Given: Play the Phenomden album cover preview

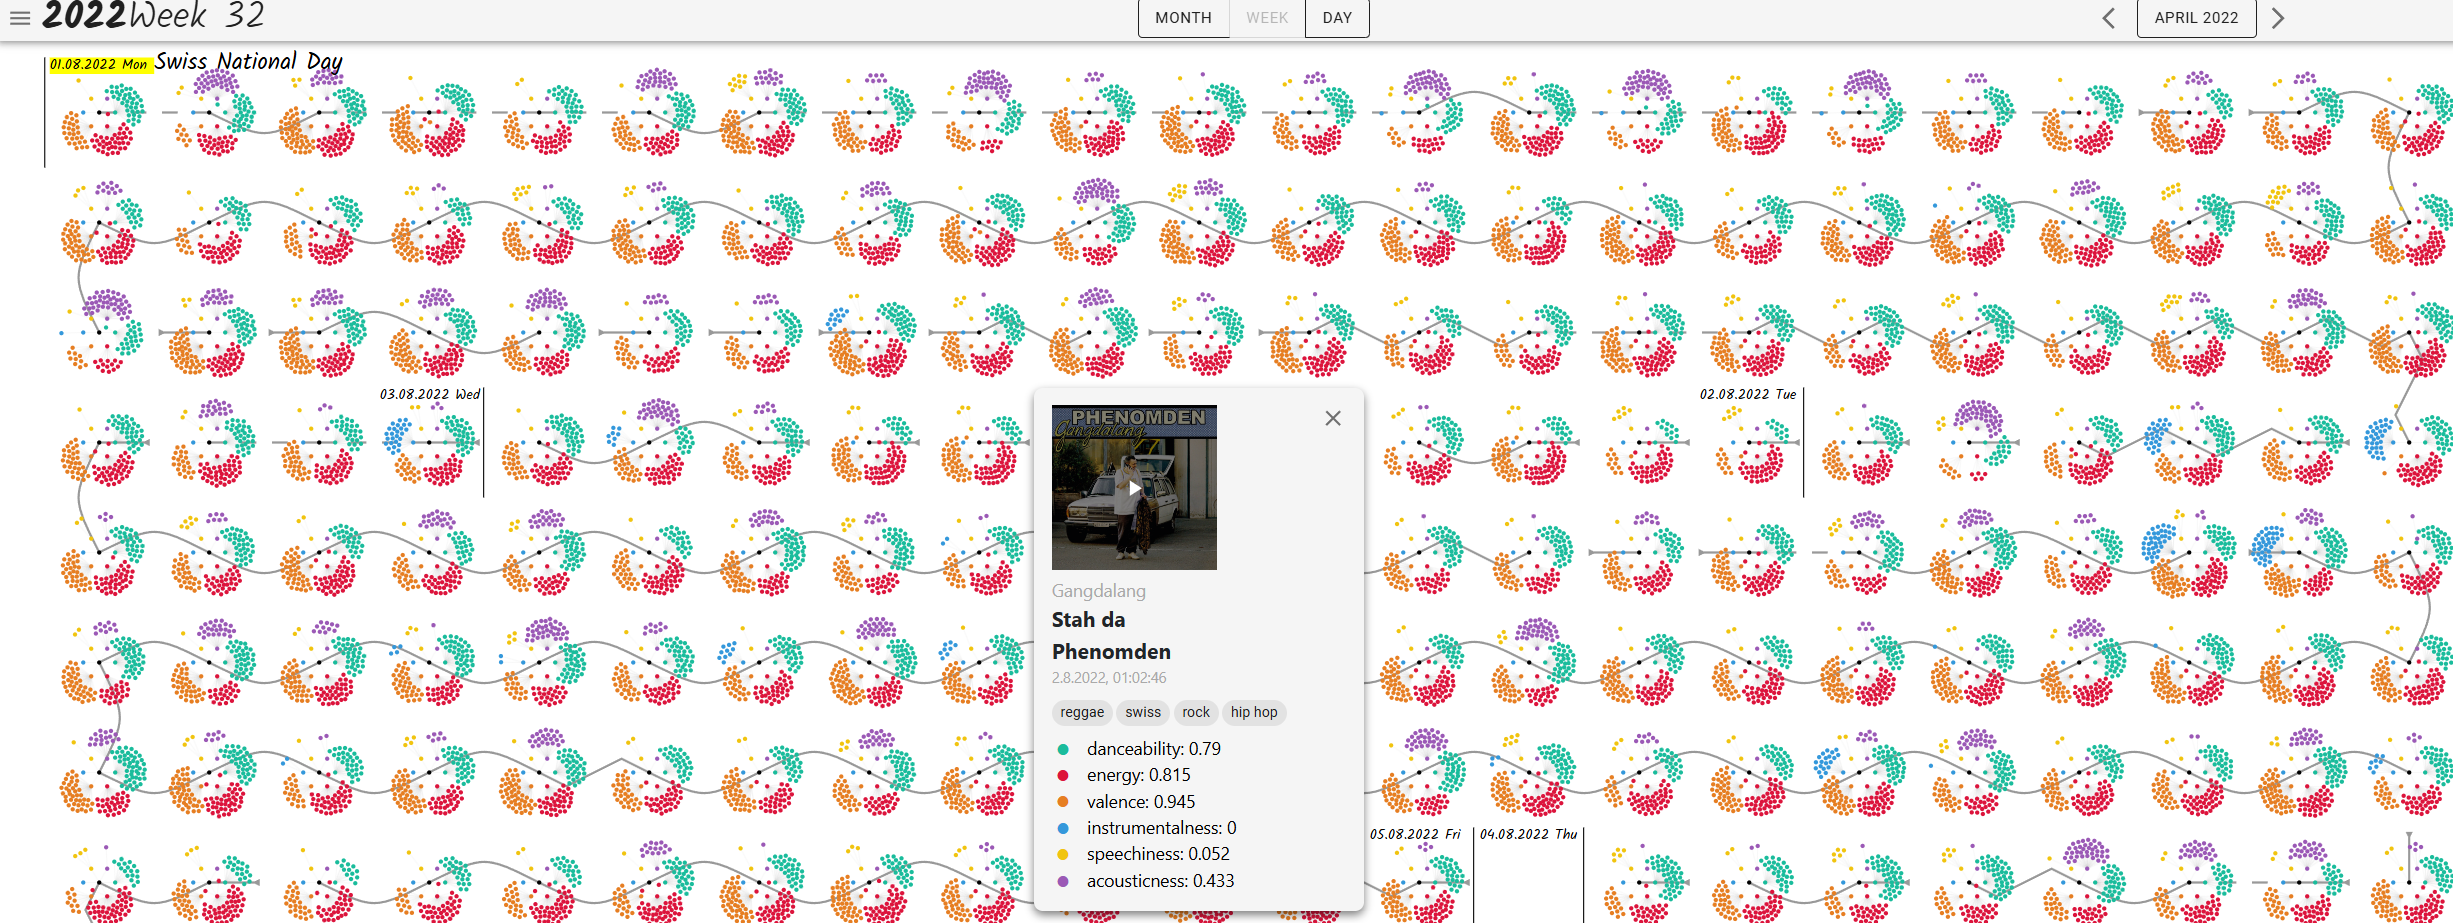Looking at the screenshot, I should 1134,487.
